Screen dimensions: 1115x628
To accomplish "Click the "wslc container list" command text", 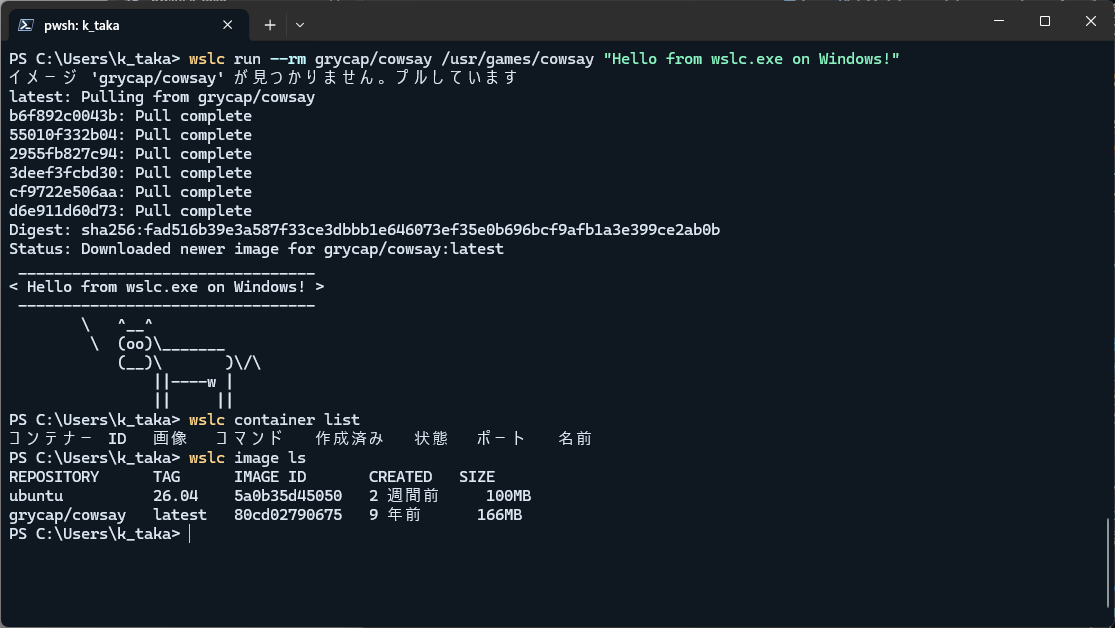I will point(274,420).
